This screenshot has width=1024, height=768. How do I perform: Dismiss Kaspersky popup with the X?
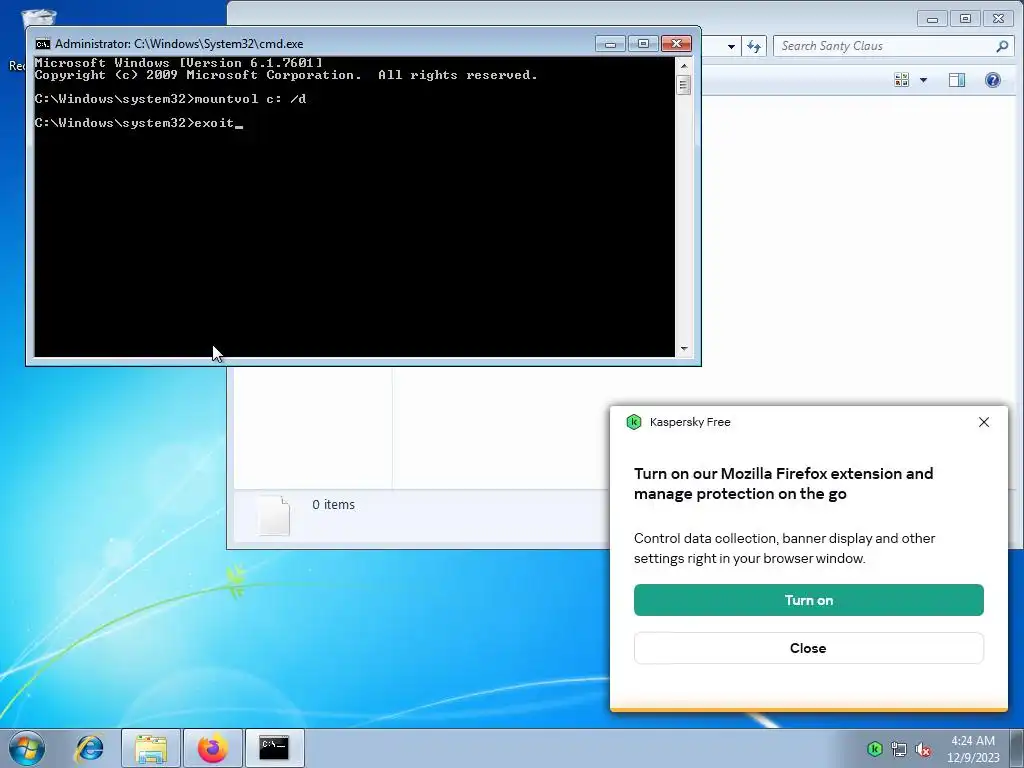[x=984, y=422]
